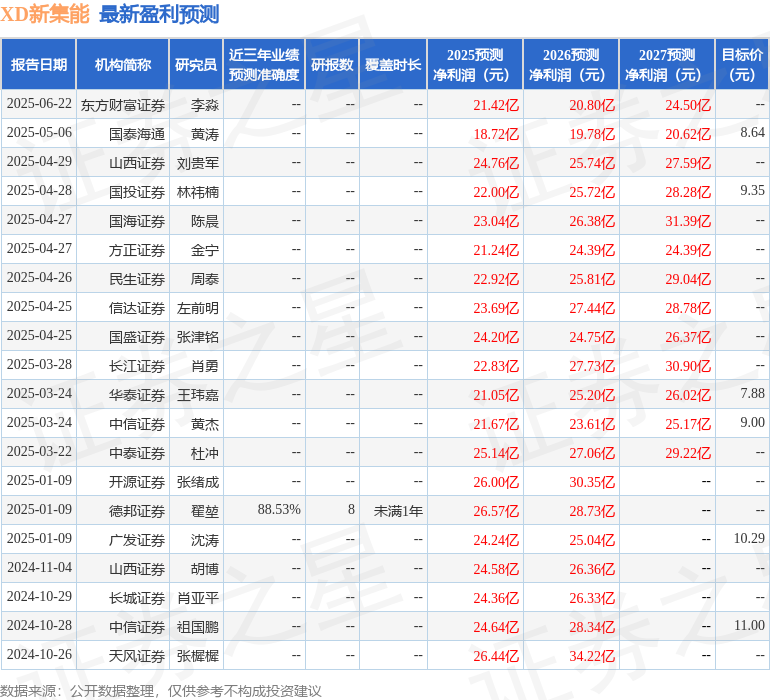
Task: Click the 报告日期 column header
Action: pyautogui.click(x=39, y=64)
